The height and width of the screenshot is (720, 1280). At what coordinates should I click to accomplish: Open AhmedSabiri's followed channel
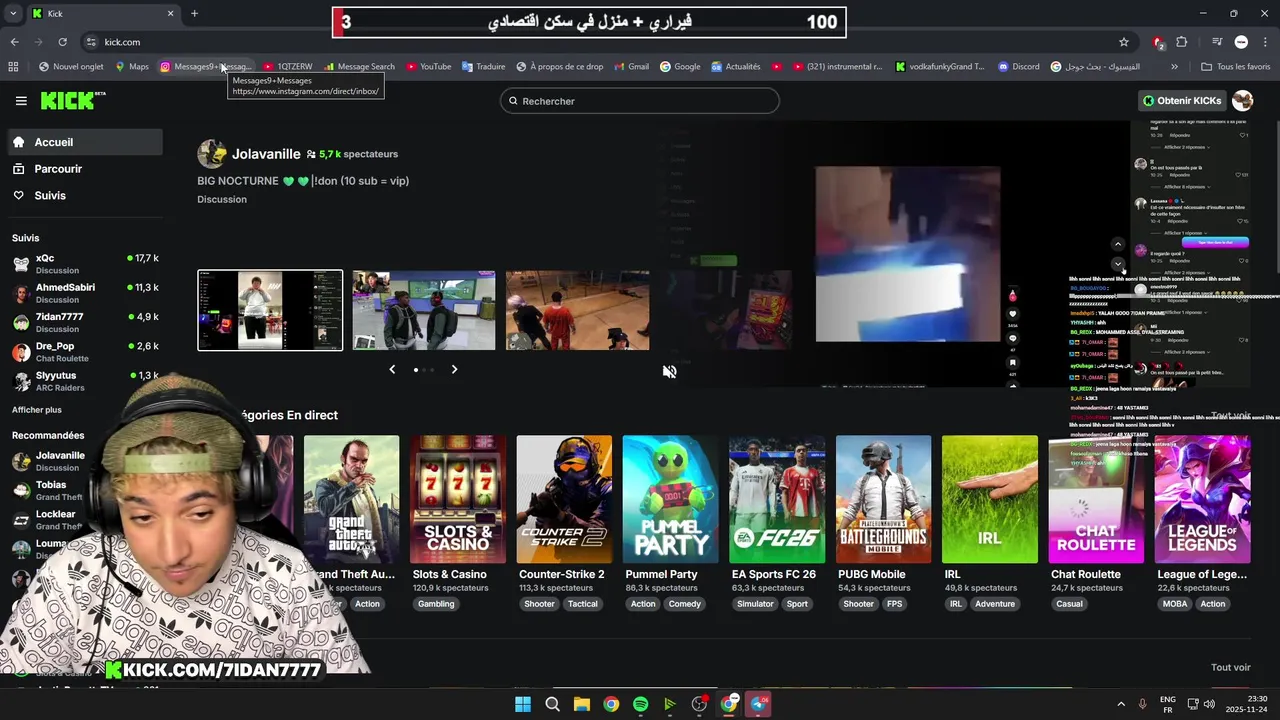(x=84, y=293)
